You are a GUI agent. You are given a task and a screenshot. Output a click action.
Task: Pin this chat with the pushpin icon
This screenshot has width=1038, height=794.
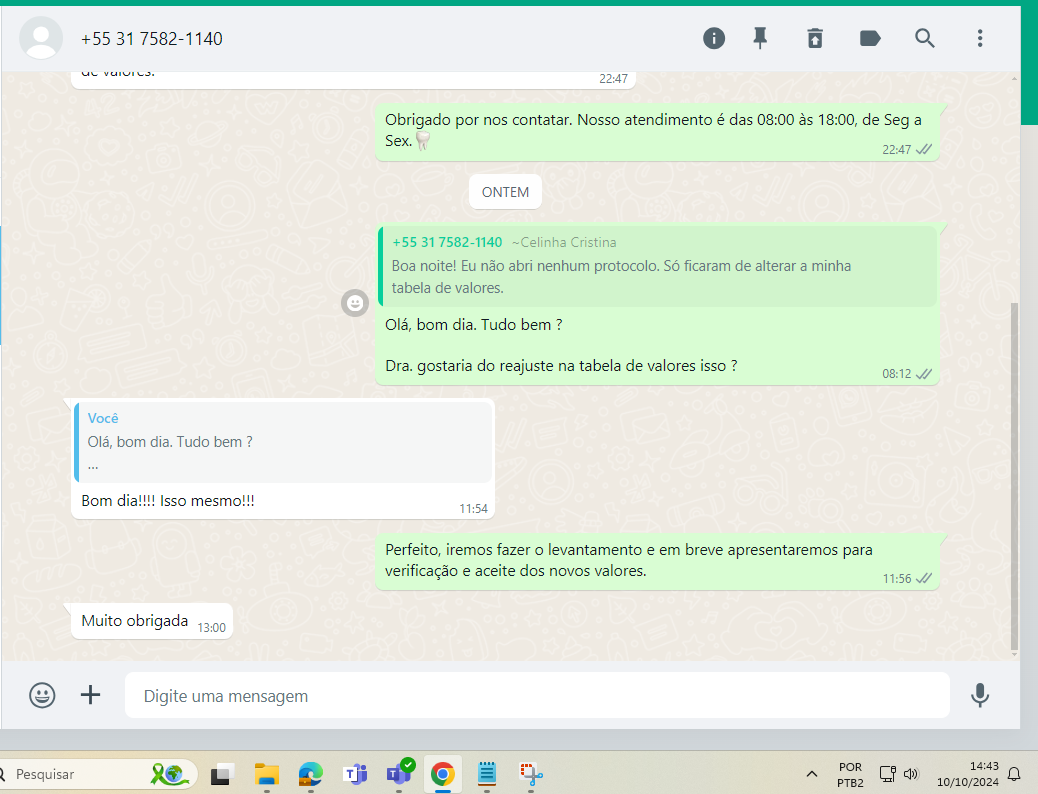(x=760, y=38)
